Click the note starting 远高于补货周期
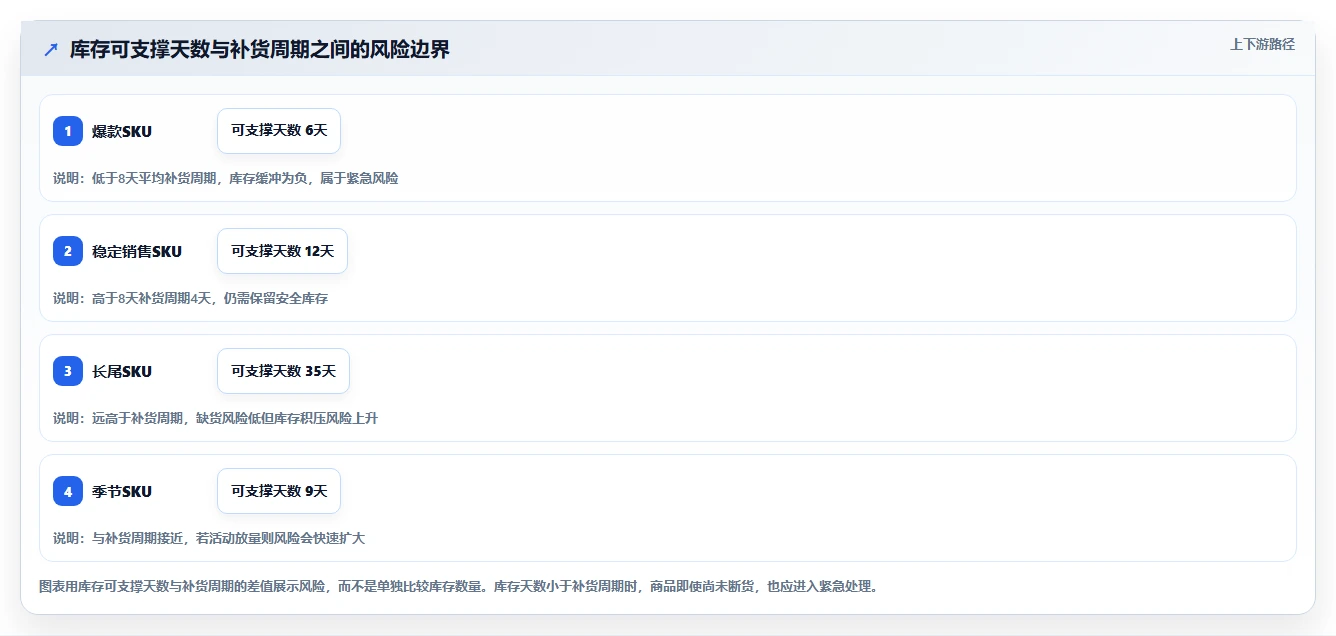Screen dimensions: 1336x636 pos(215,418)
